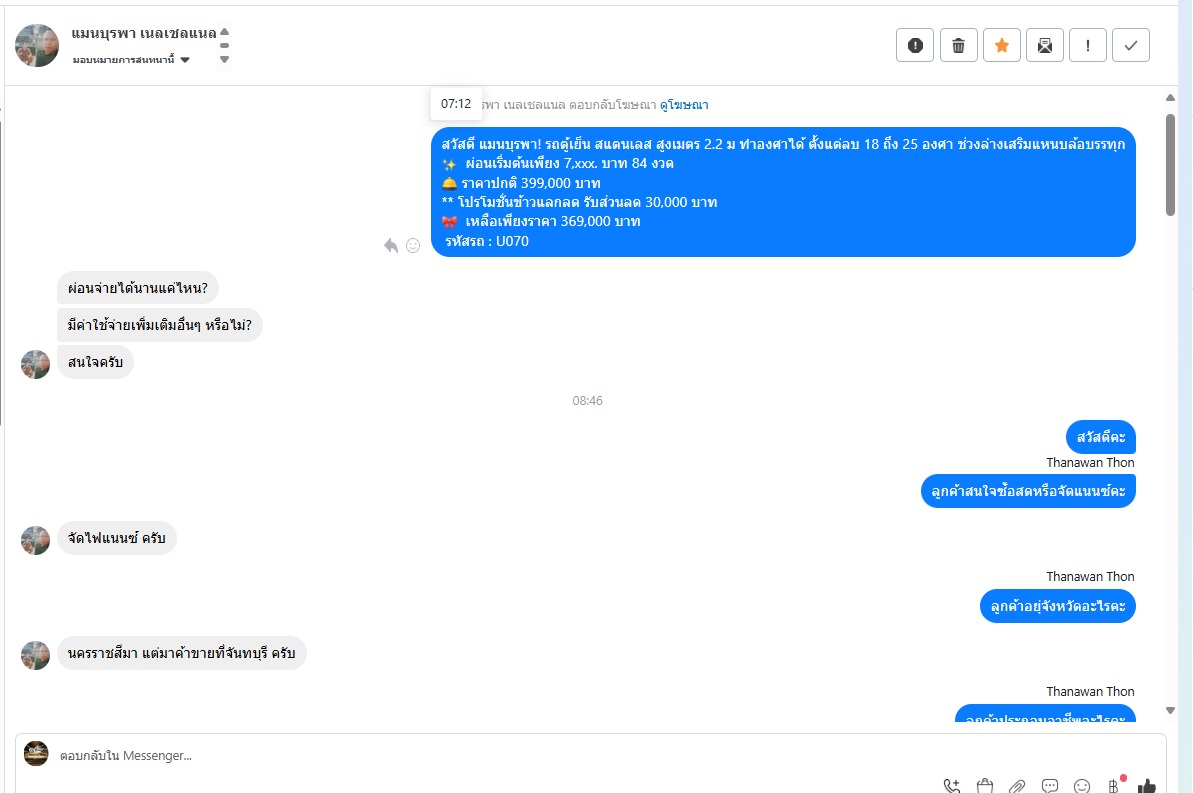Screen dimensions: 1193x793
Task: Send a thumbs-up like
Action: coord(1147,785)
